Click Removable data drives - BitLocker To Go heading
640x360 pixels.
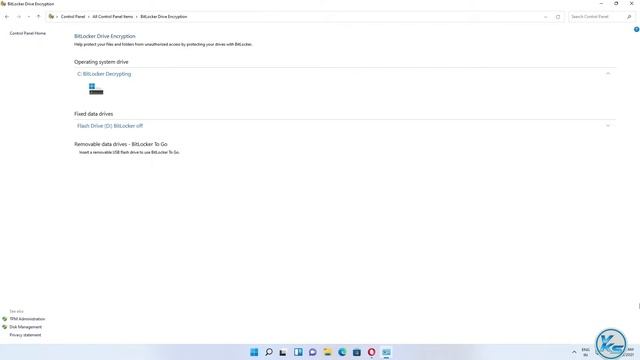pyautogui.click(x=121, y=144)
